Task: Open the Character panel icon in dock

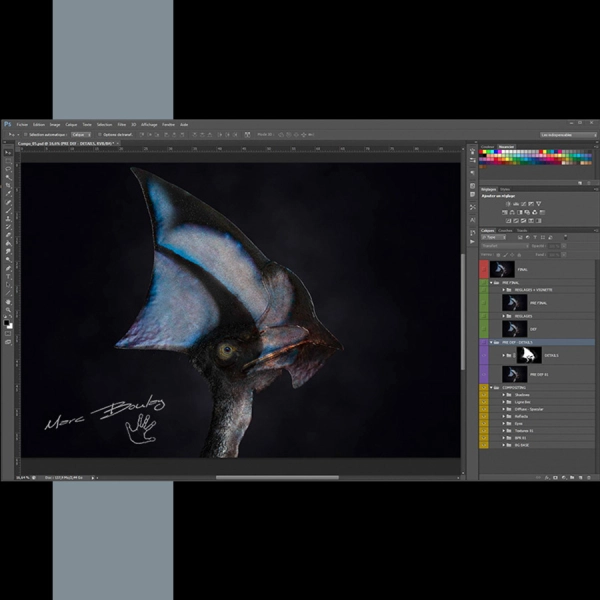Action: pyautogui.click(x=473, y=220)
